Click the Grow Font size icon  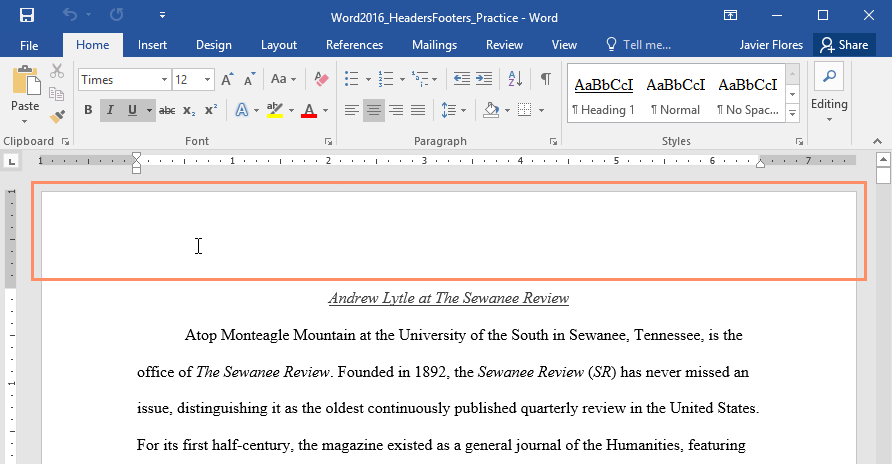227,79
